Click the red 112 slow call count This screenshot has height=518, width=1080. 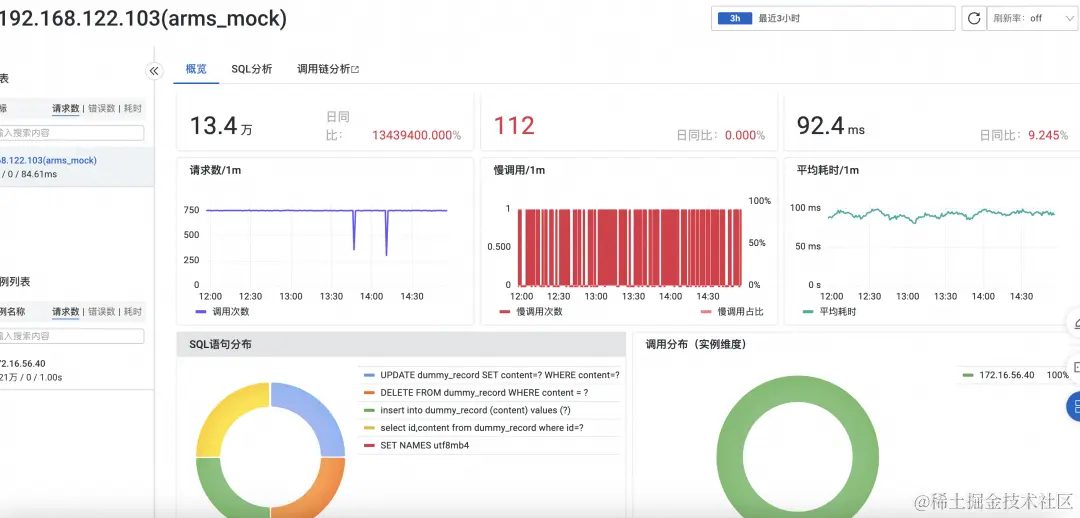515,125
